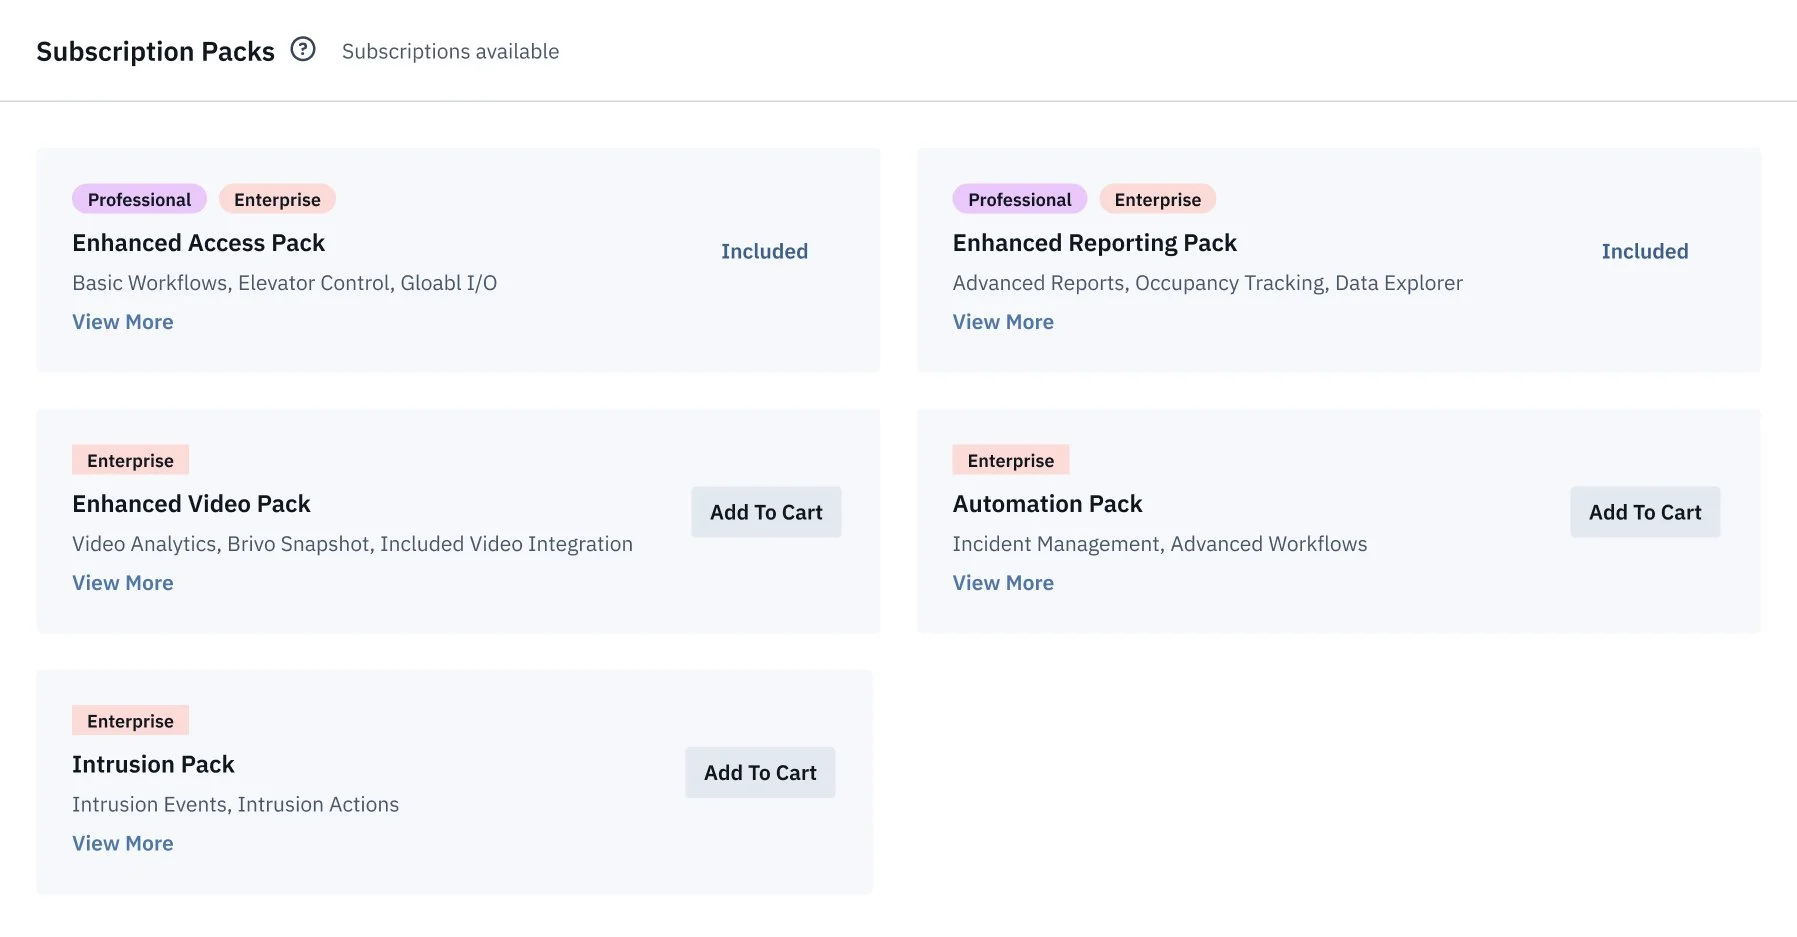Open View More under Enhanced Video Pack
The image size is (1797, 937).
click(123, 583)
